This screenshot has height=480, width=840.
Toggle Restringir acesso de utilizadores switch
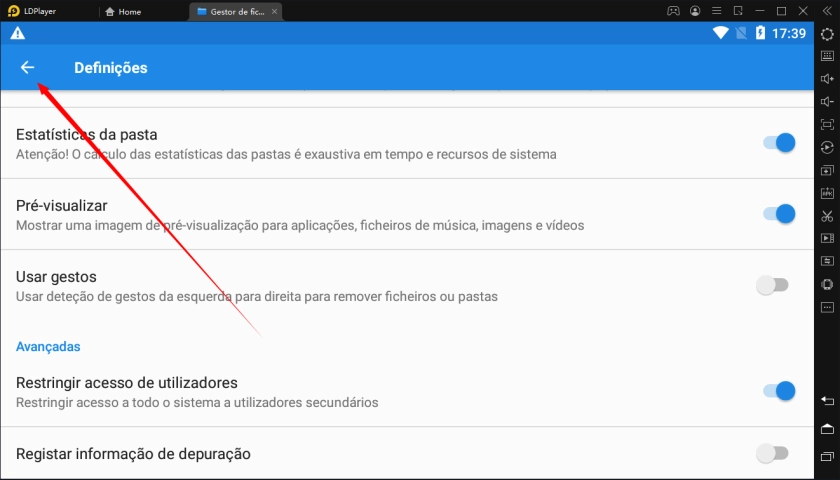(x=779, y=391)
